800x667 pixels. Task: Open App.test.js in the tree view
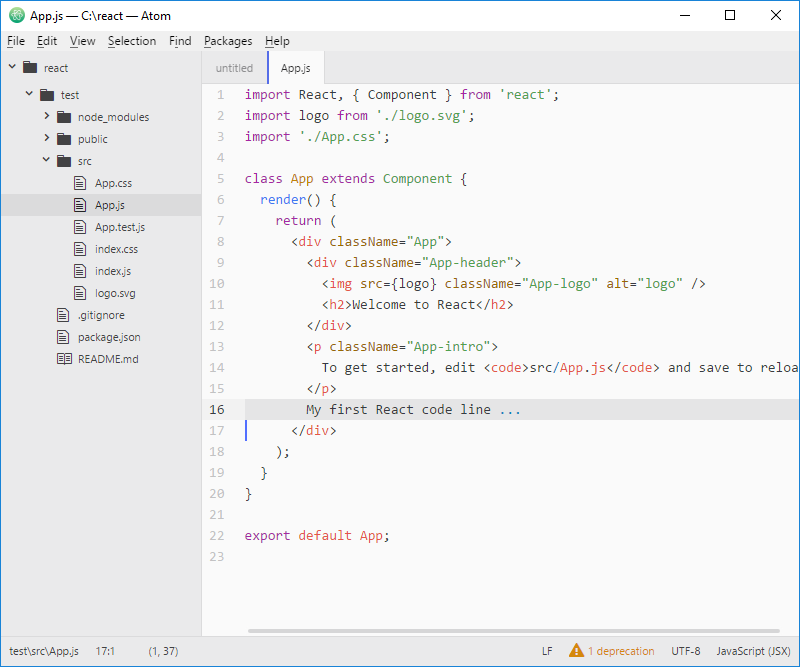pos(119,227)
